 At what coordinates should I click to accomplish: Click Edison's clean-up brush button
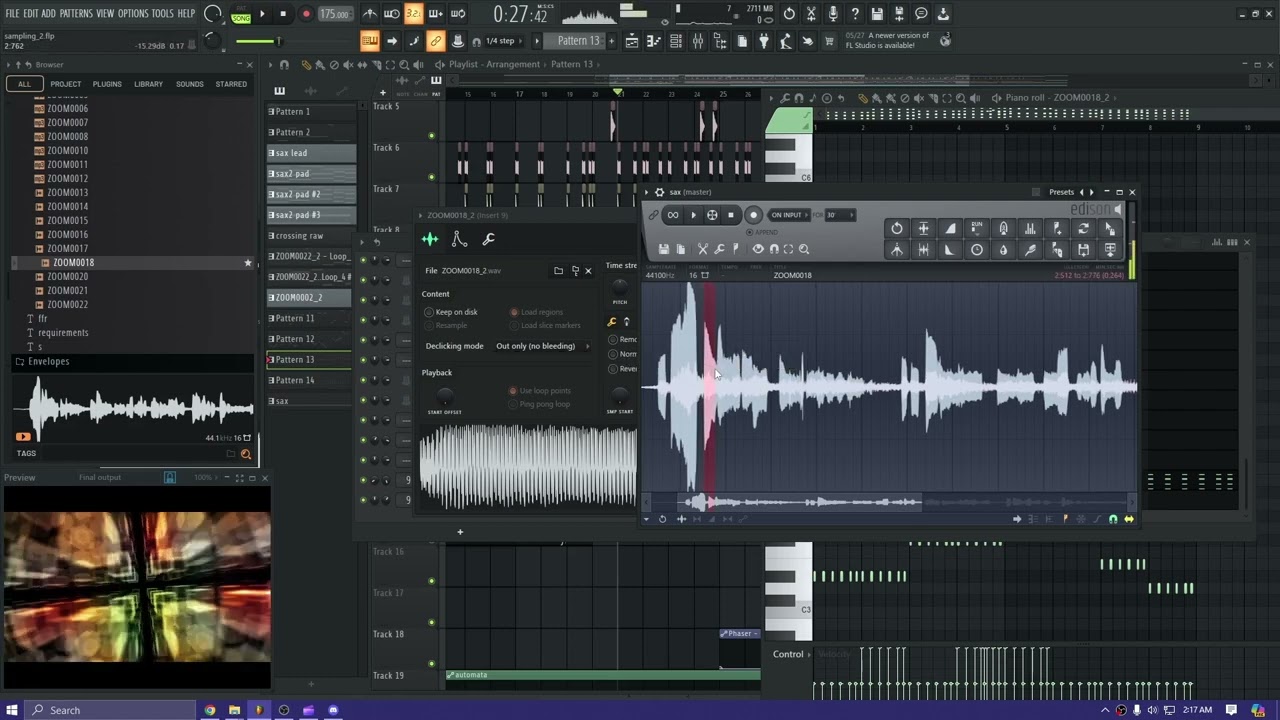1030,250
